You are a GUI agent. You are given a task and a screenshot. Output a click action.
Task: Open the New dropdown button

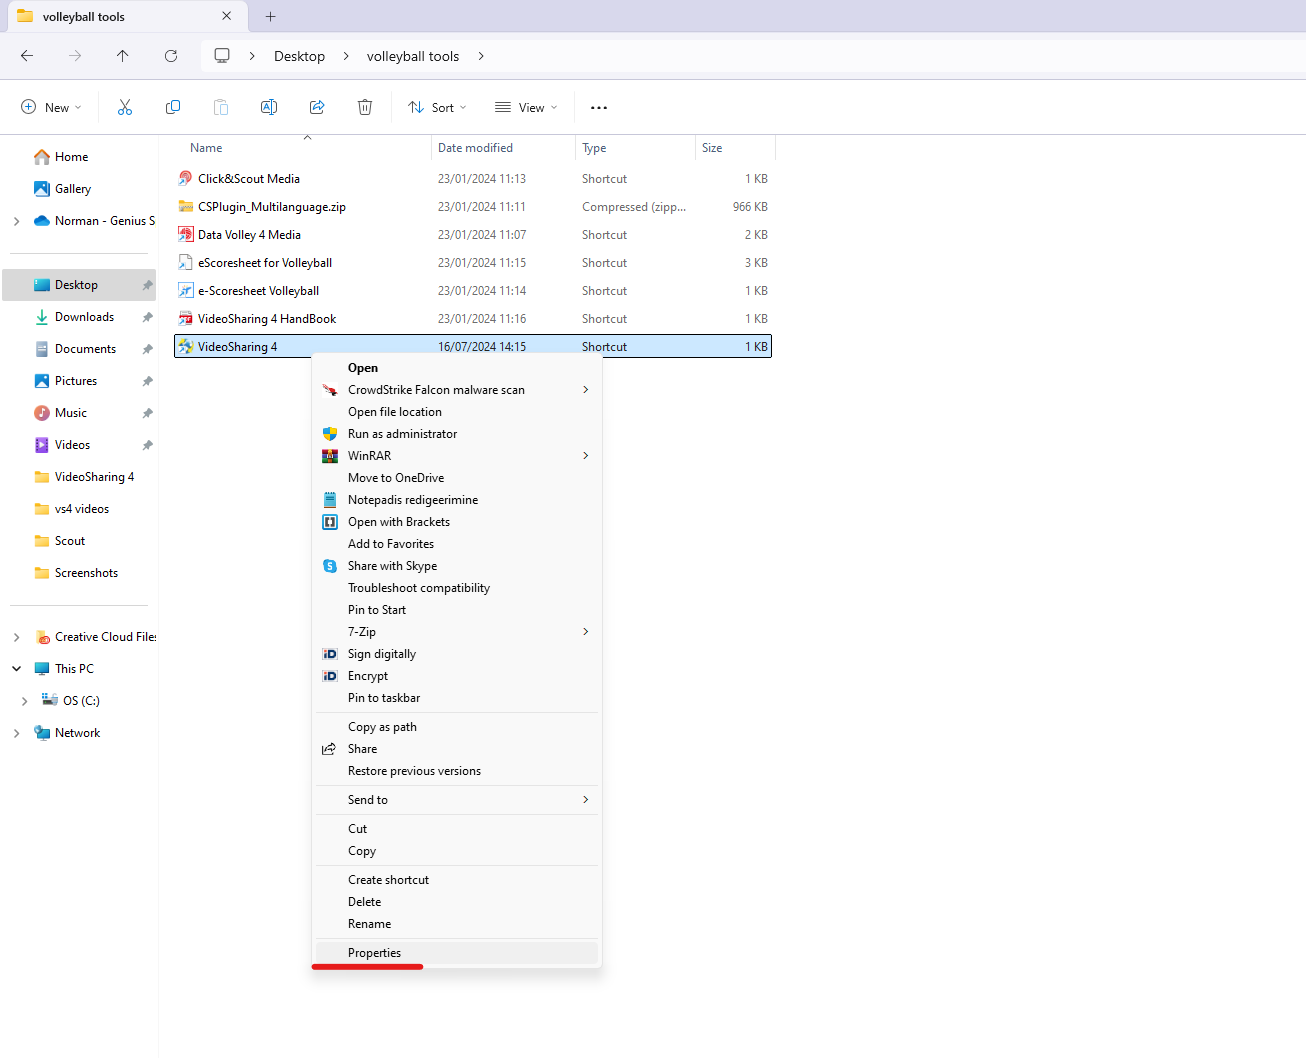coord(51,107)
